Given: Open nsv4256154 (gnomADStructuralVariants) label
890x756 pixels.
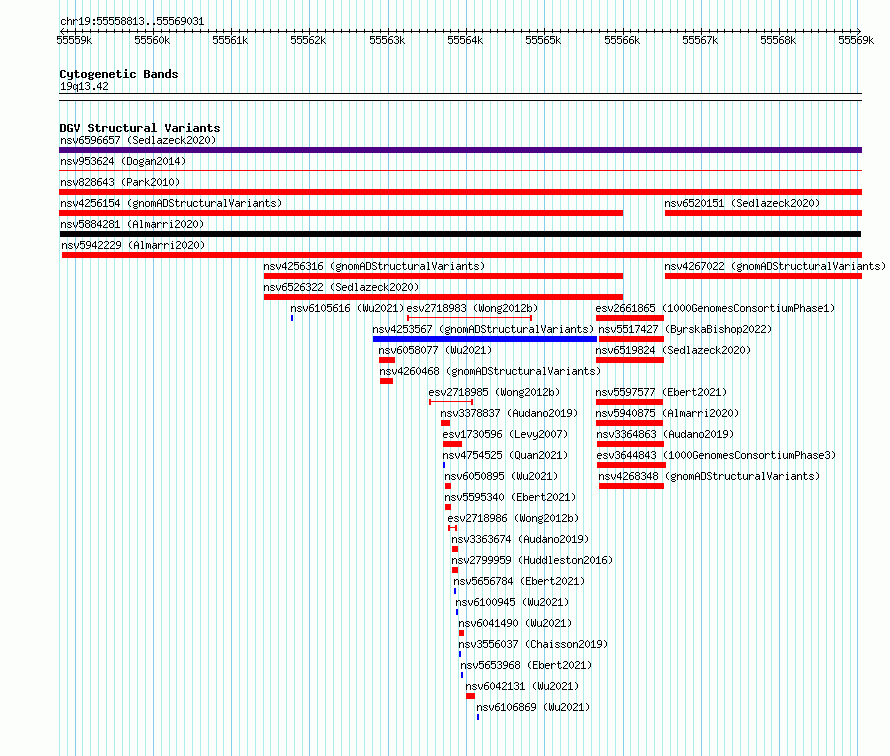Looking at the screenshot, I should click(171, 203).
